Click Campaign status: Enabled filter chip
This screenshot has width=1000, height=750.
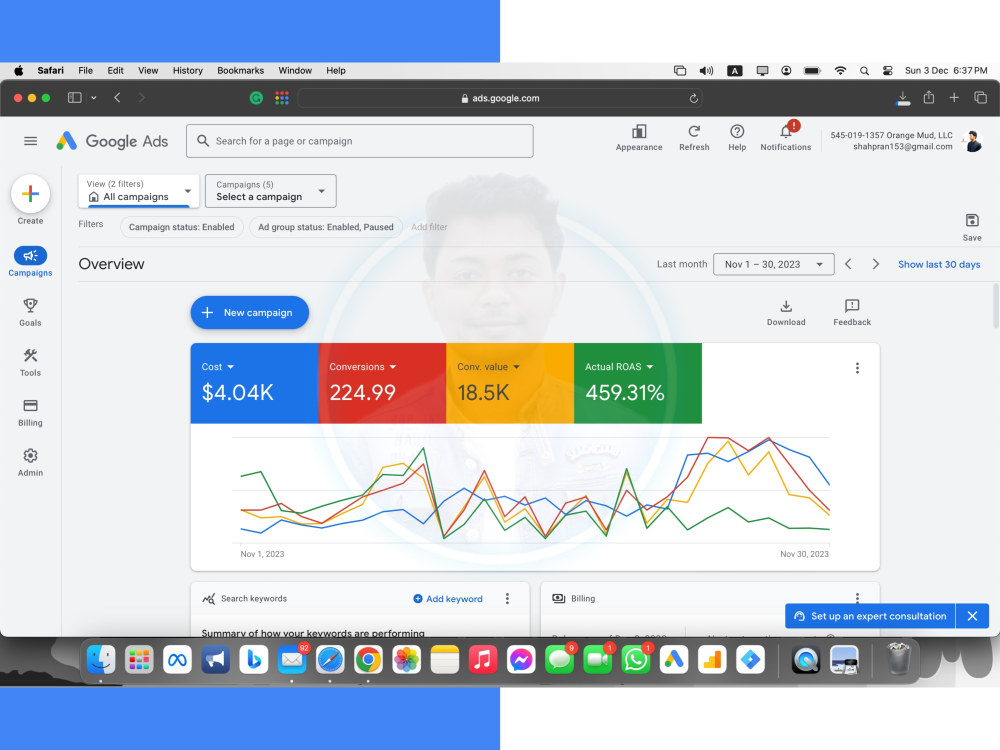[x=182, y=227]
